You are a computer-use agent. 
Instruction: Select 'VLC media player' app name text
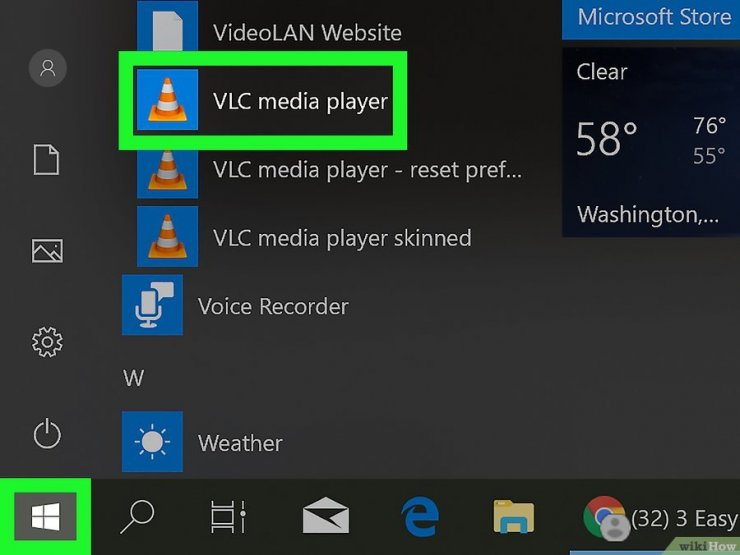tap(300, 101)
